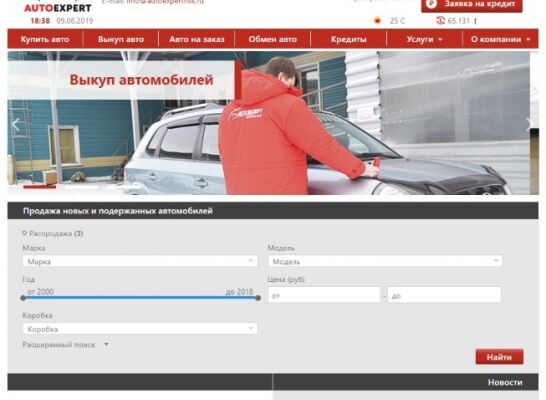Expand Расширенный поиск options
546x400 pixels.
[x=65, y=345]
